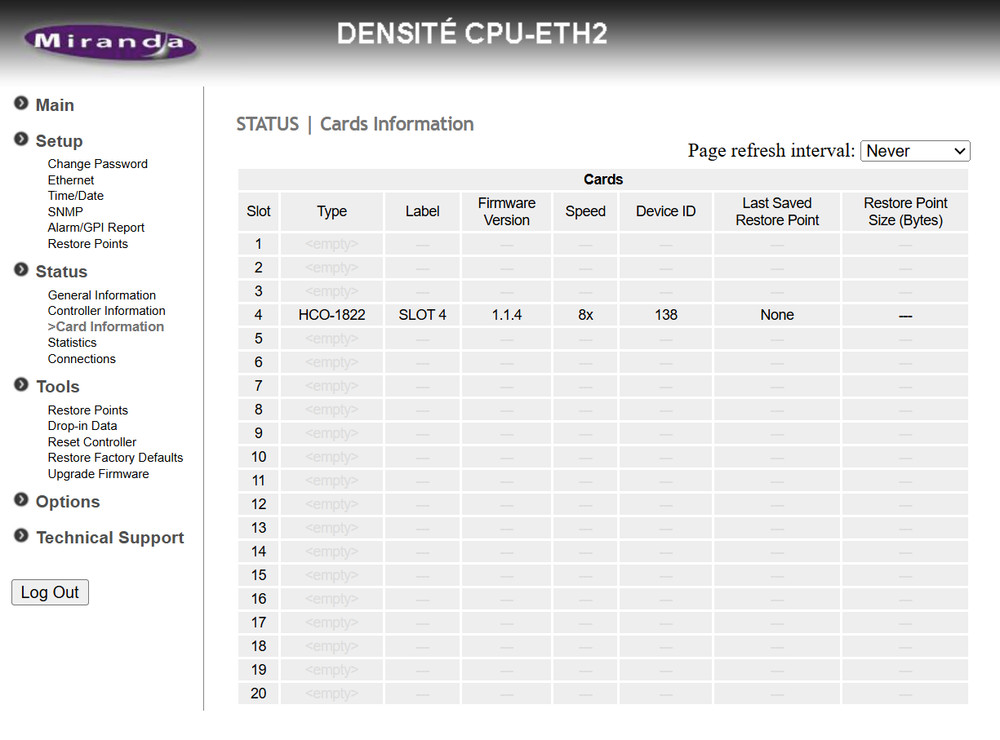Open the Connections status page

(x=81, y=359)
